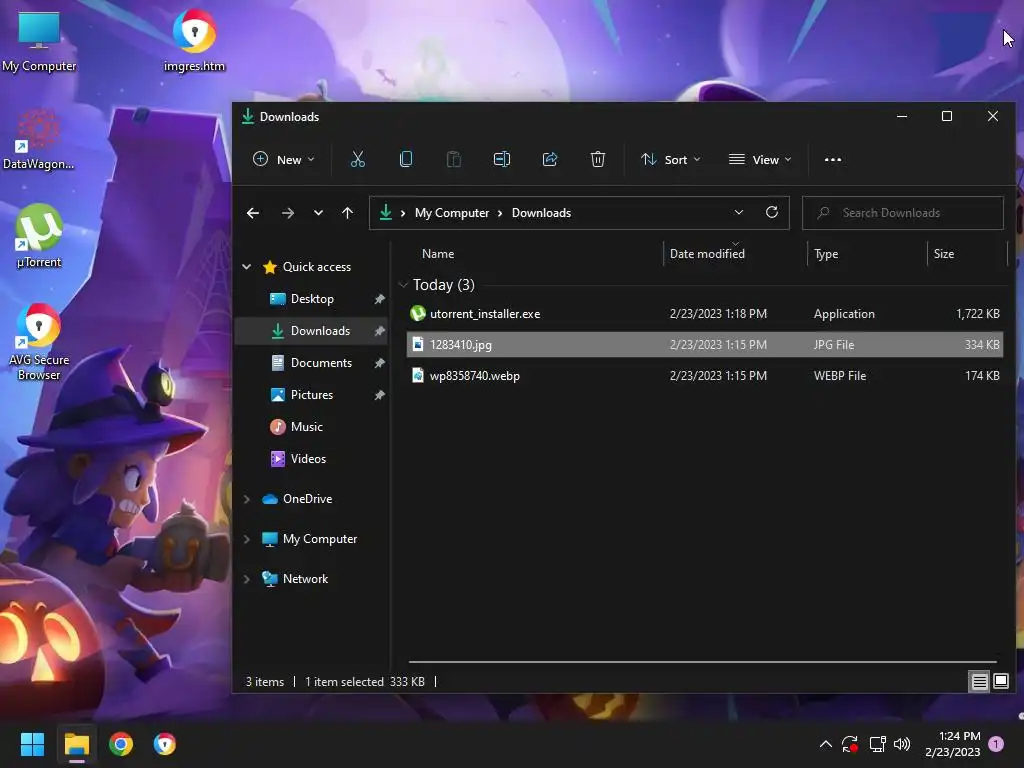Image resolution: width=1024 pixels, height=768 pixels.
Task: Open AVG Secure Browser from taskbar
Action: coord(165,744)
